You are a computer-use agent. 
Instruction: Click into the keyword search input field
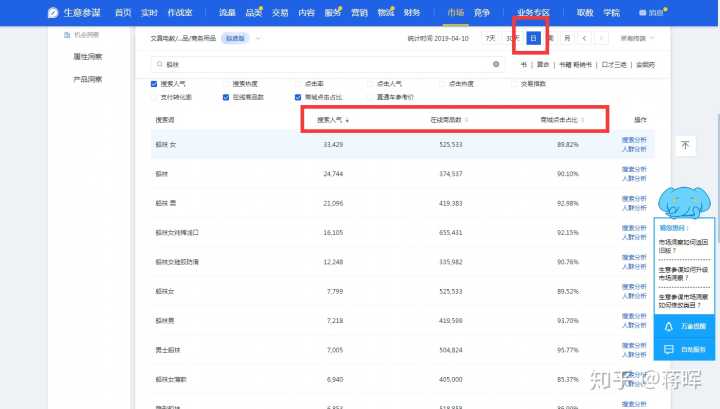click(x=320, y=63)
